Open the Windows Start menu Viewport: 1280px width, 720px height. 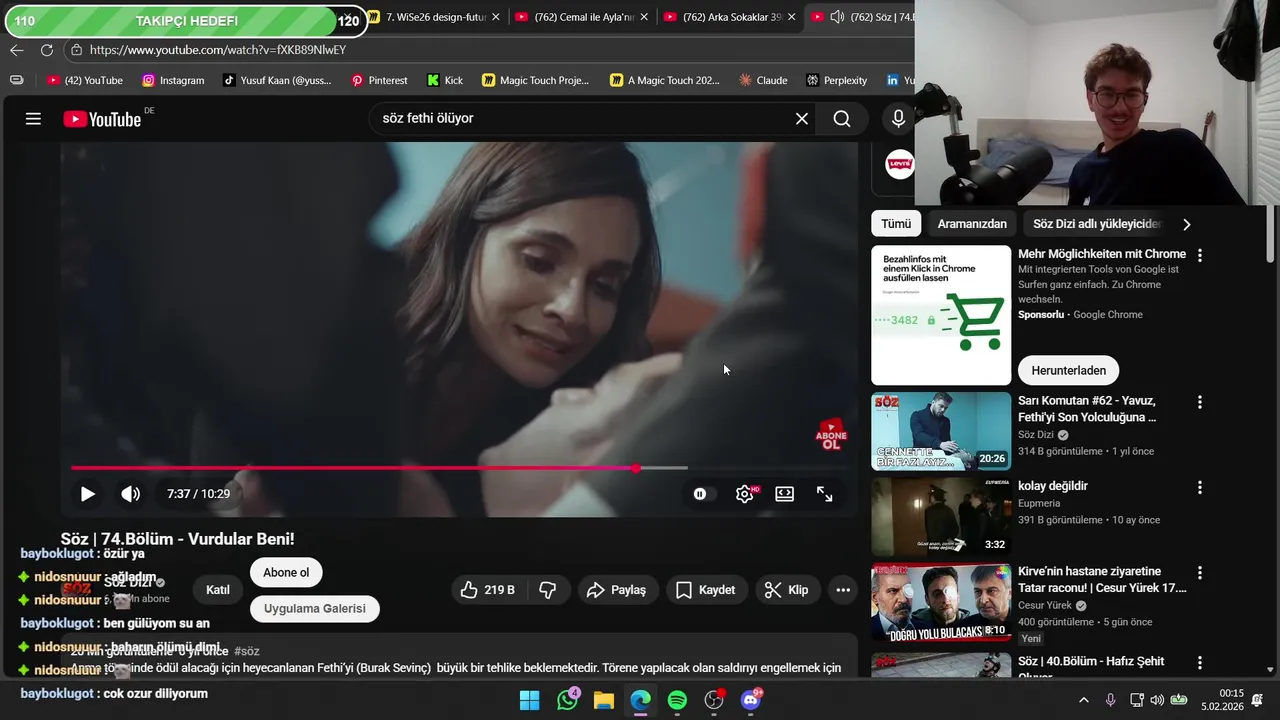tap(530, 700)
